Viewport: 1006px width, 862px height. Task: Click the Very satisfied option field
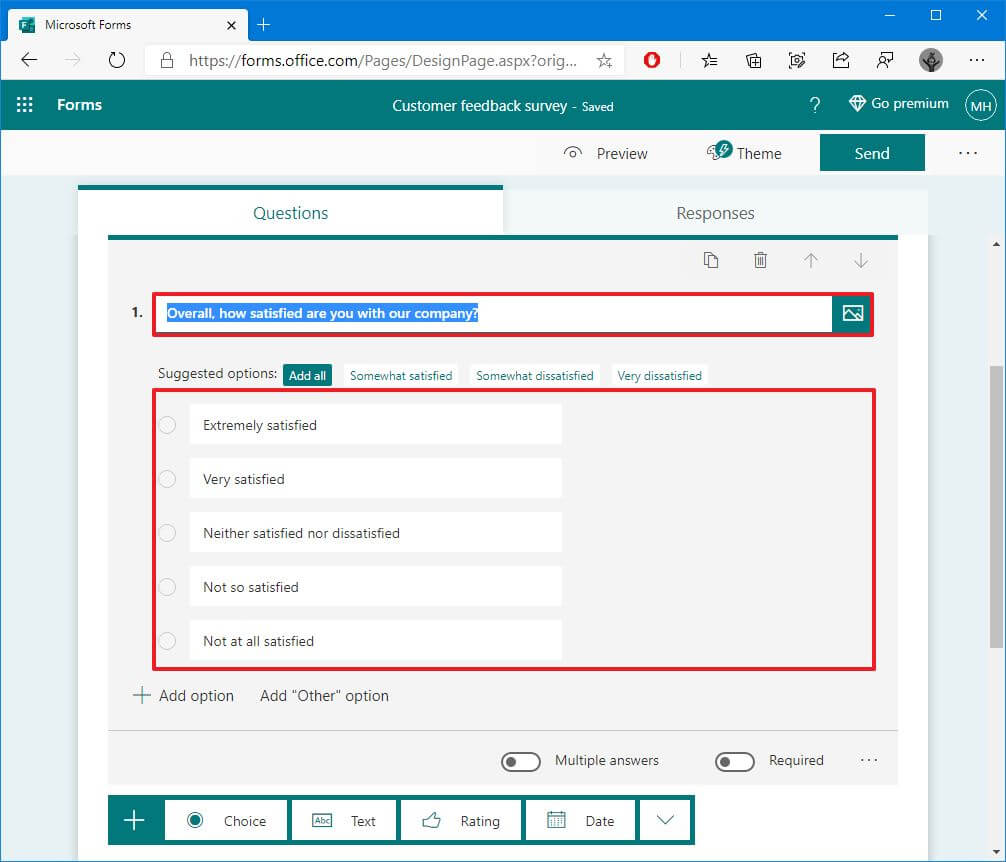[375, 479]
